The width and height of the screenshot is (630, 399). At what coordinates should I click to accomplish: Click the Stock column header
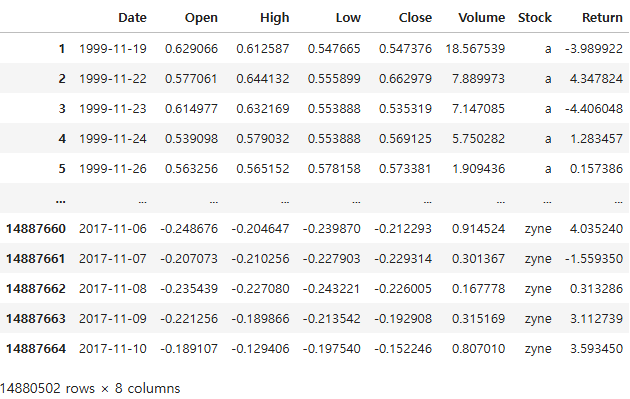tap(535, 18)
